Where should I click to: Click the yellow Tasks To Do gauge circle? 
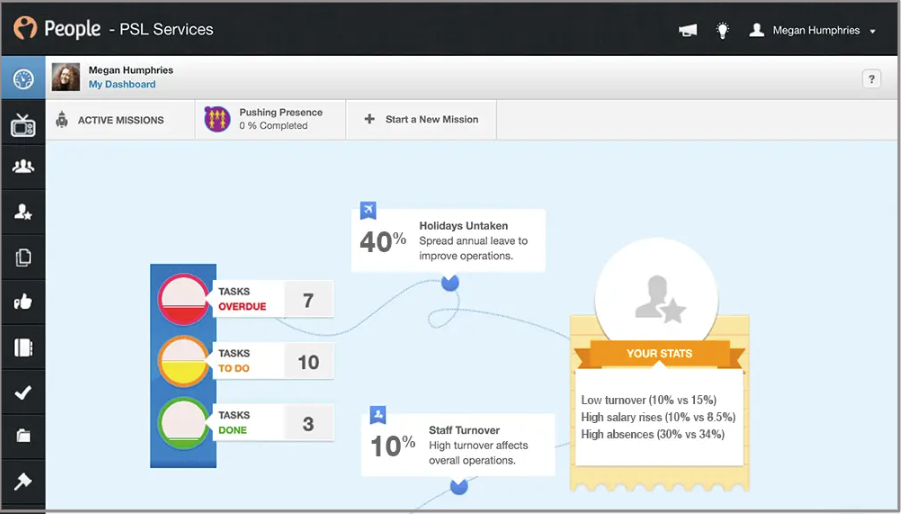(184, 362)
